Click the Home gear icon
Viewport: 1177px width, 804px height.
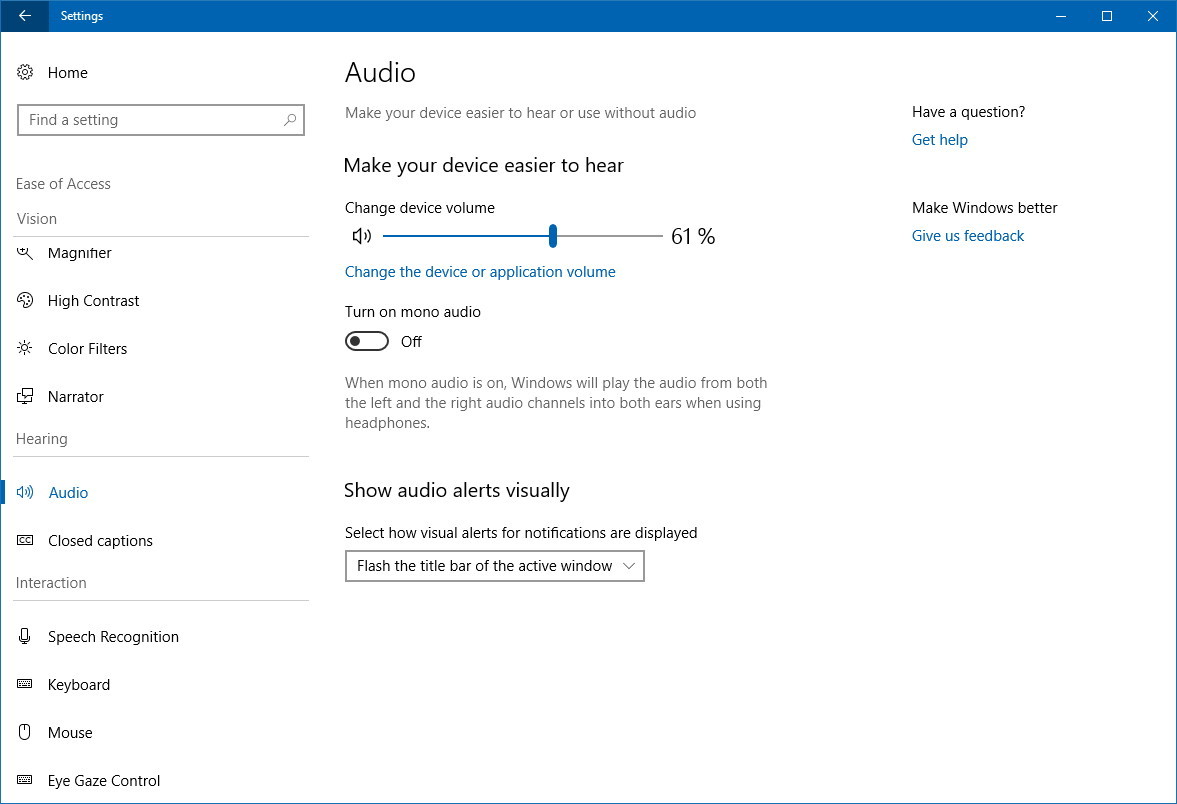(x=25, y=72)
